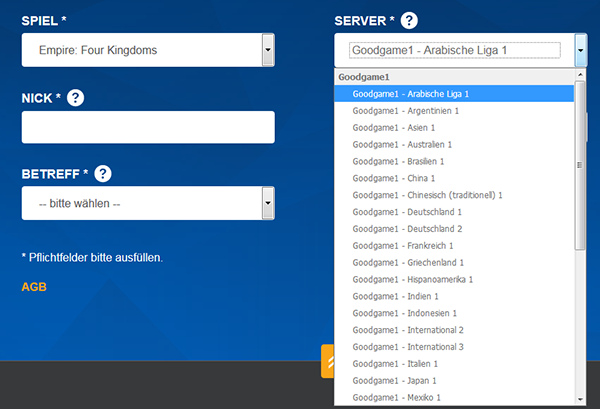Choose Goodgame1 - Japan 1
The height and width of the screenshot is (409, 600).
pyautogui.click(x=454, y=380)
